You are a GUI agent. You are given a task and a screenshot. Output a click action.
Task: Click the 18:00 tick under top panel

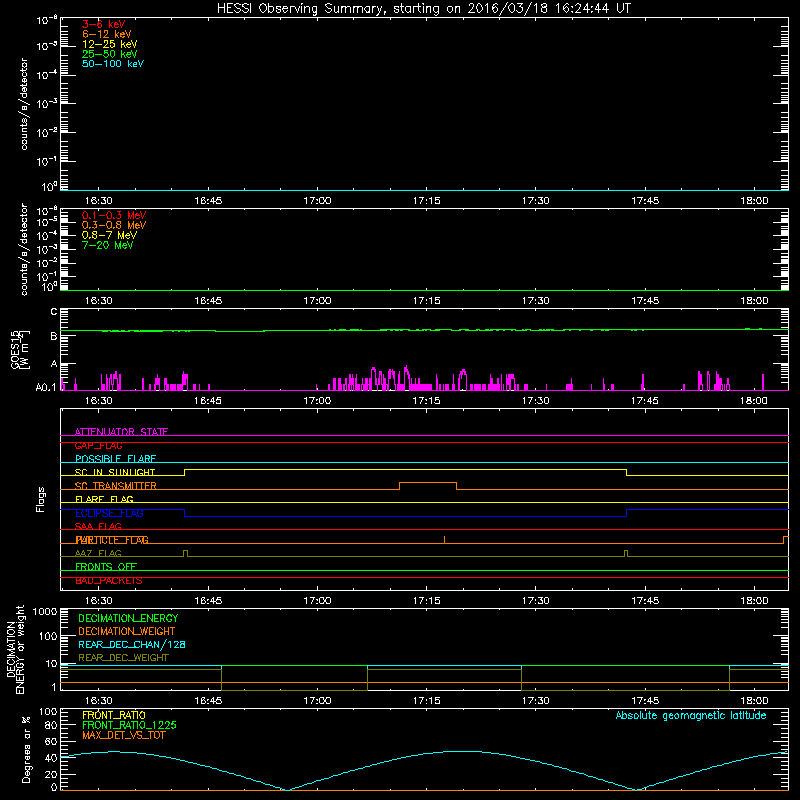(754, 201)
